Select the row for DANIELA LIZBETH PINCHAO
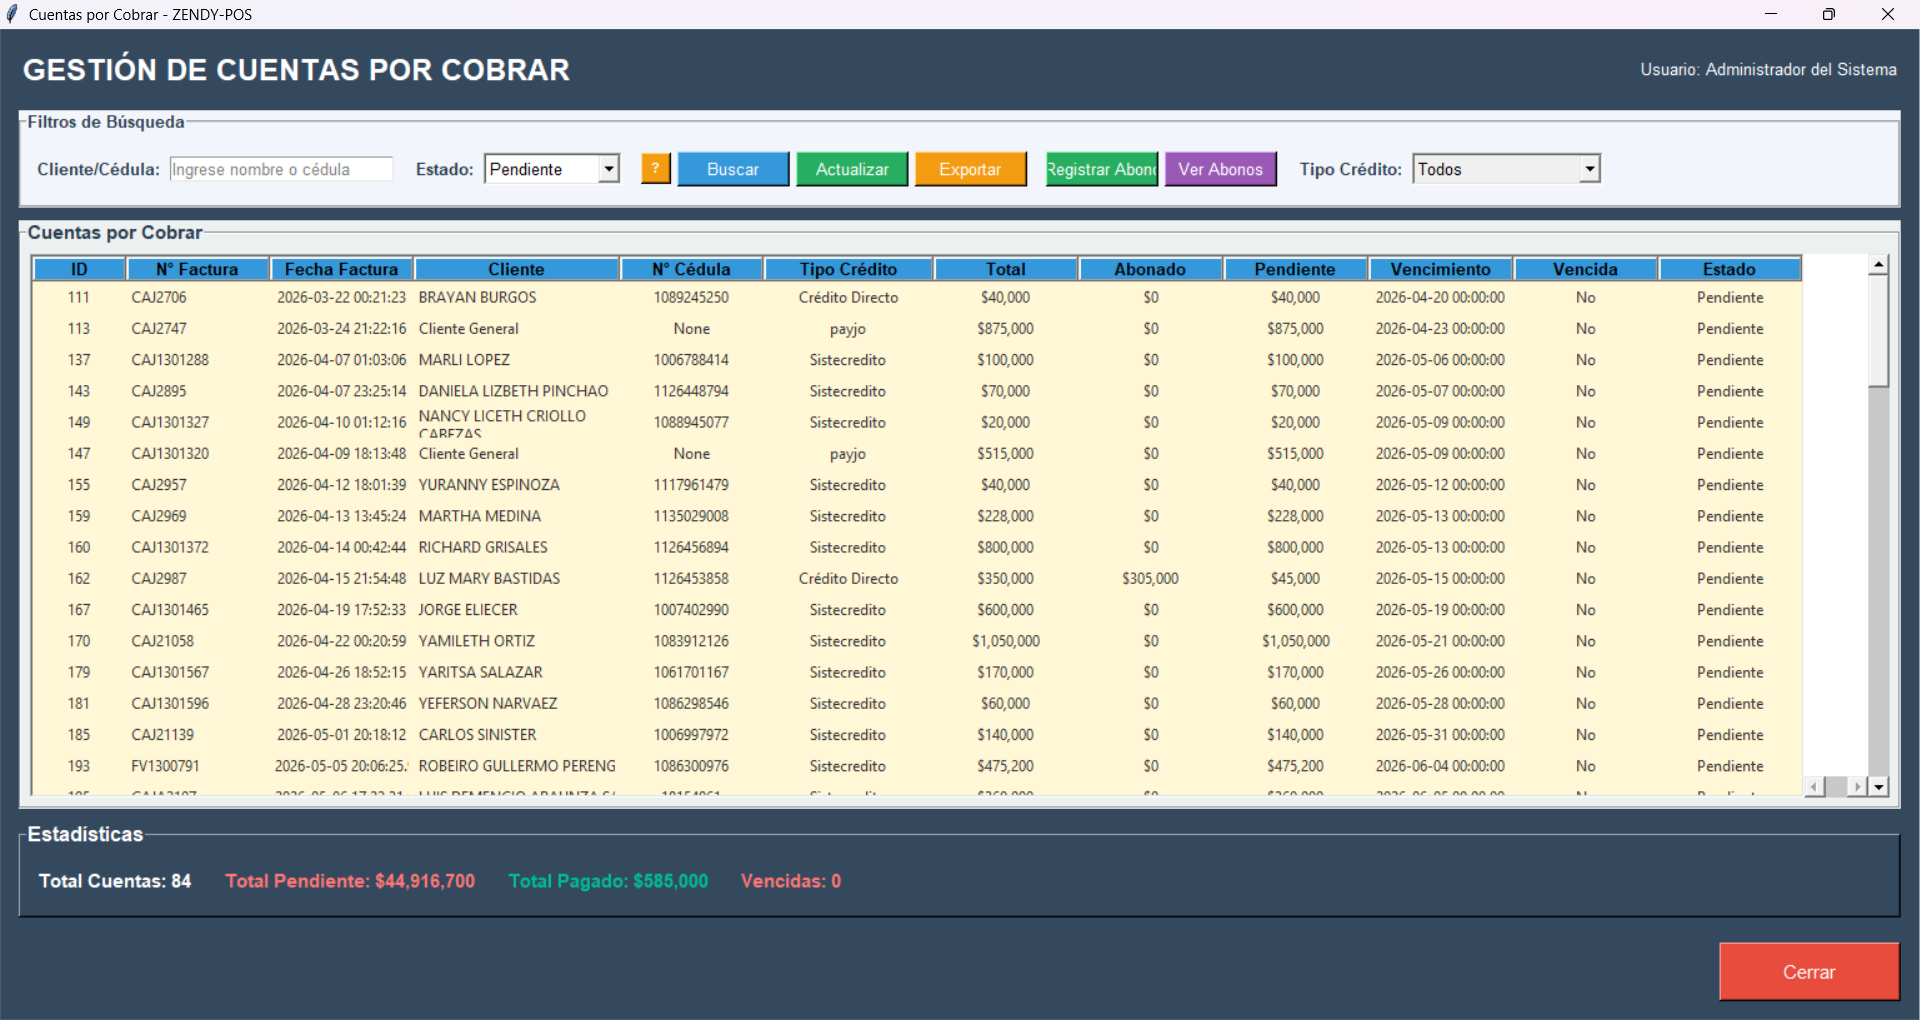The height and width of the screenshot is (1020, 1920). [x=917, y=391]
